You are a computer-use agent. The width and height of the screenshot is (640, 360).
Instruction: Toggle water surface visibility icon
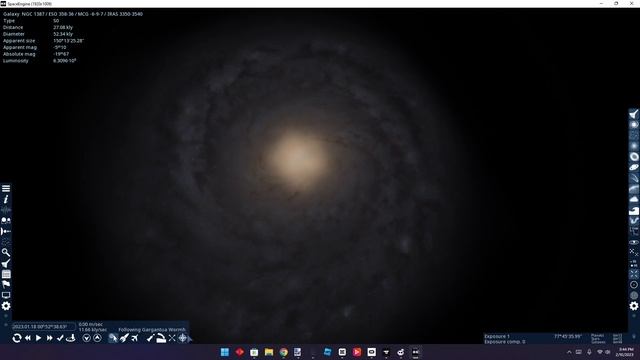[x=633, y=210]
